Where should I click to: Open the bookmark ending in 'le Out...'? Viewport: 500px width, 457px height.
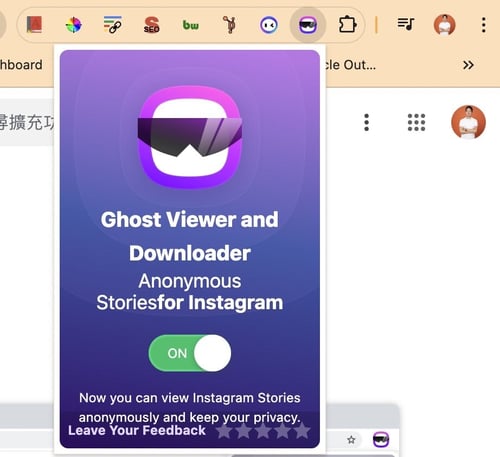tap(351, 65)
